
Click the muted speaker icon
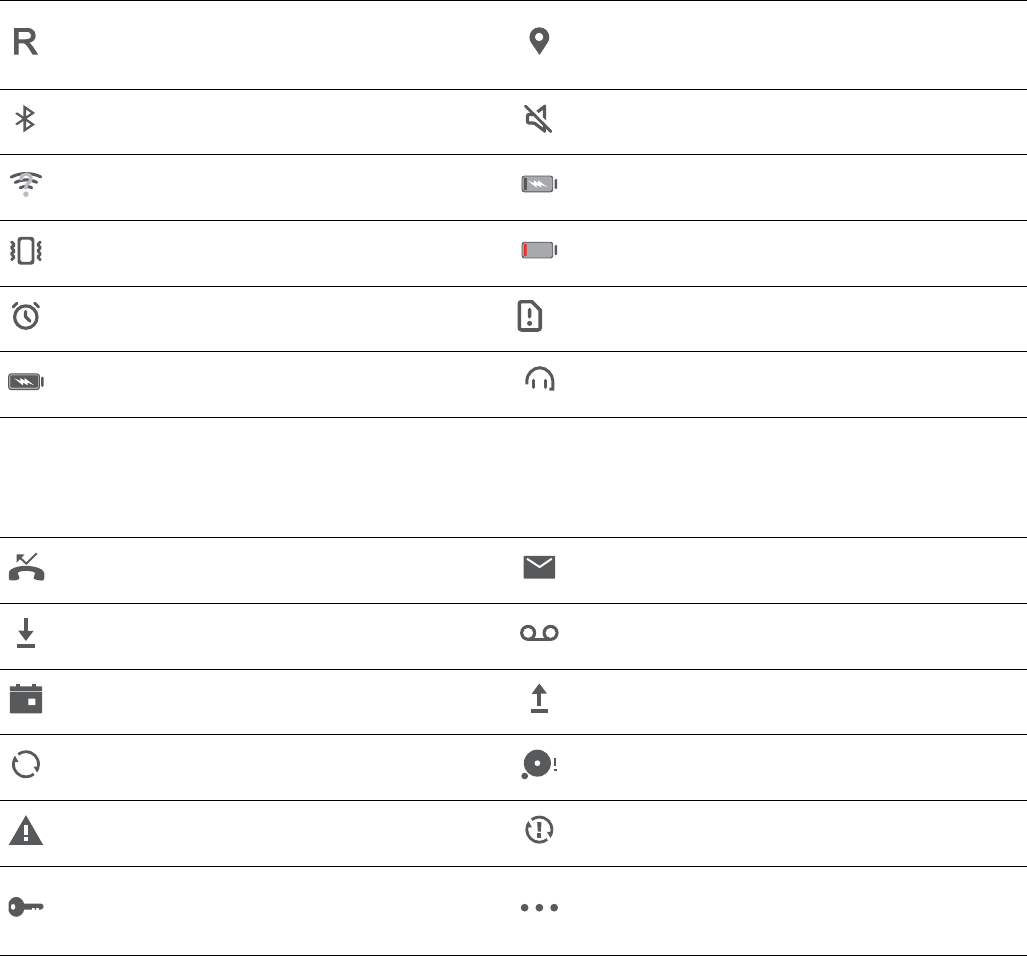tap(539, 121)
